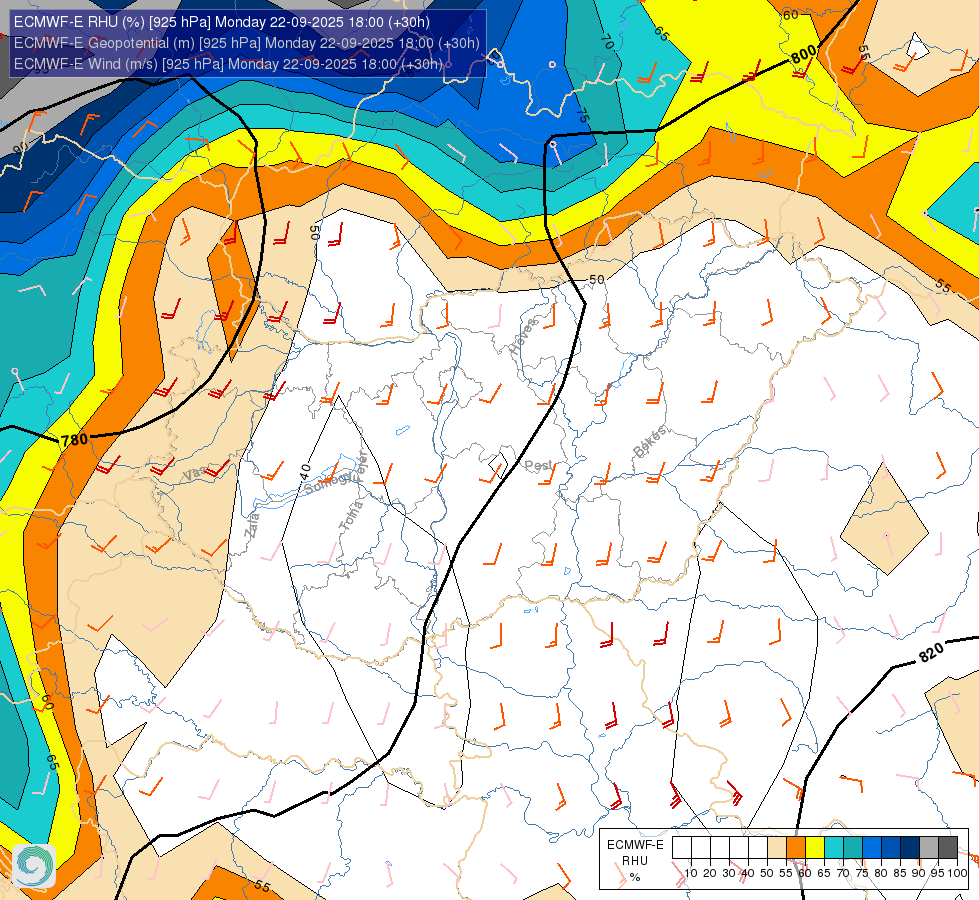
Task: Click the 75 humidity contour label on map
Action: (582, 115)
